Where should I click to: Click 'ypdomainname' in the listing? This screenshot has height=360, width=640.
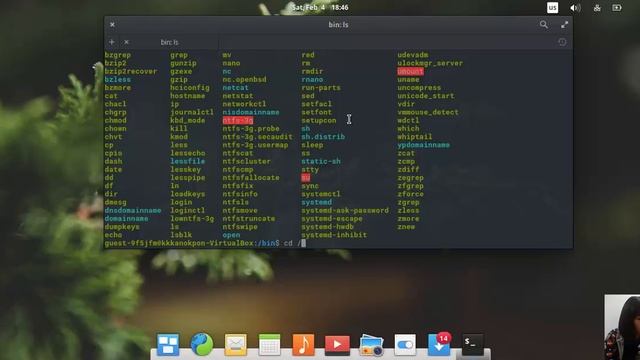pos(424,145)
